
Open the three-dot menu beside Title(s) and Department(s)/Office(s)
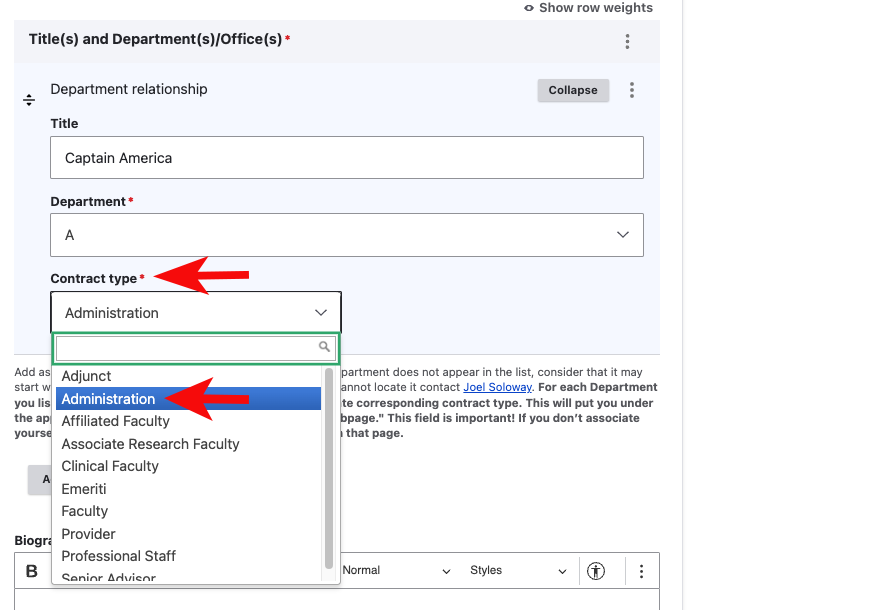[627, 41]
